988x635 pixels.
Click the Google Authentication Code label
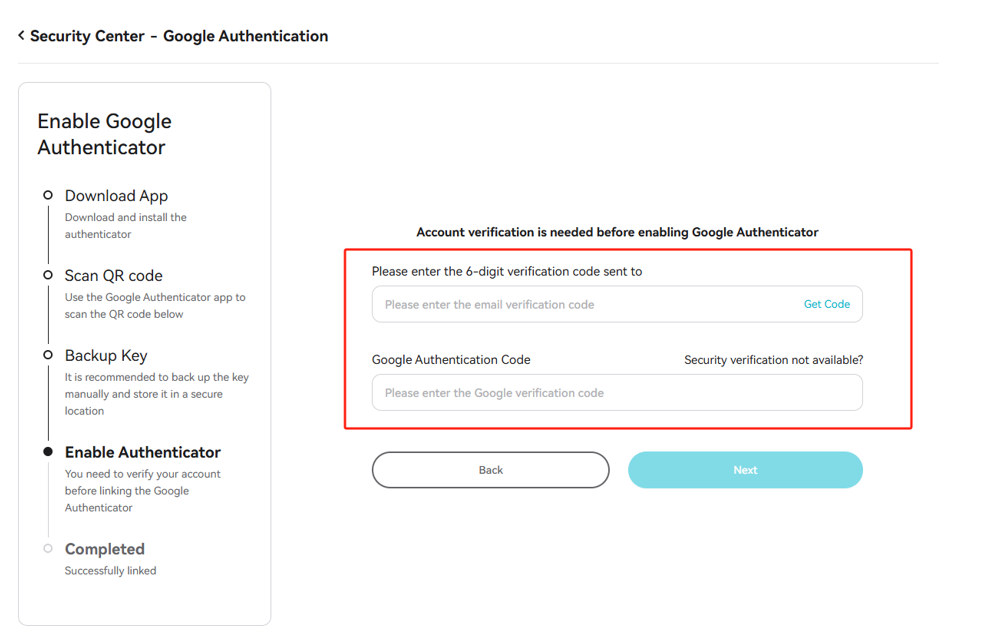pos(451,360)
